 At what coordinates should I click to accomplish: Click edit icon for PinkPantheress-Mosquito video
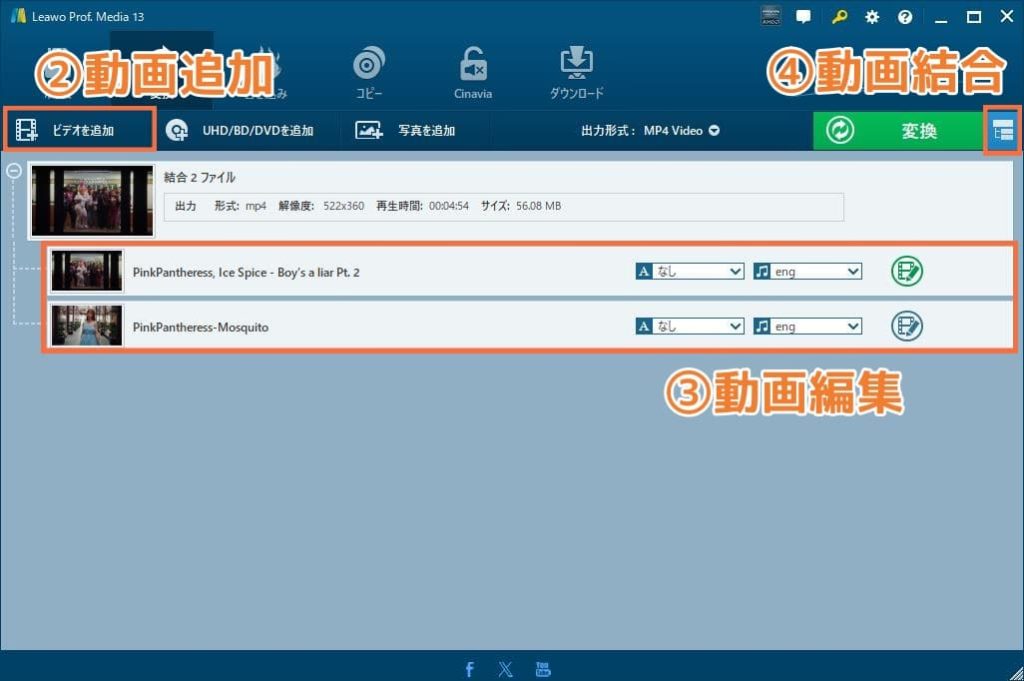(x=907, y=326)
